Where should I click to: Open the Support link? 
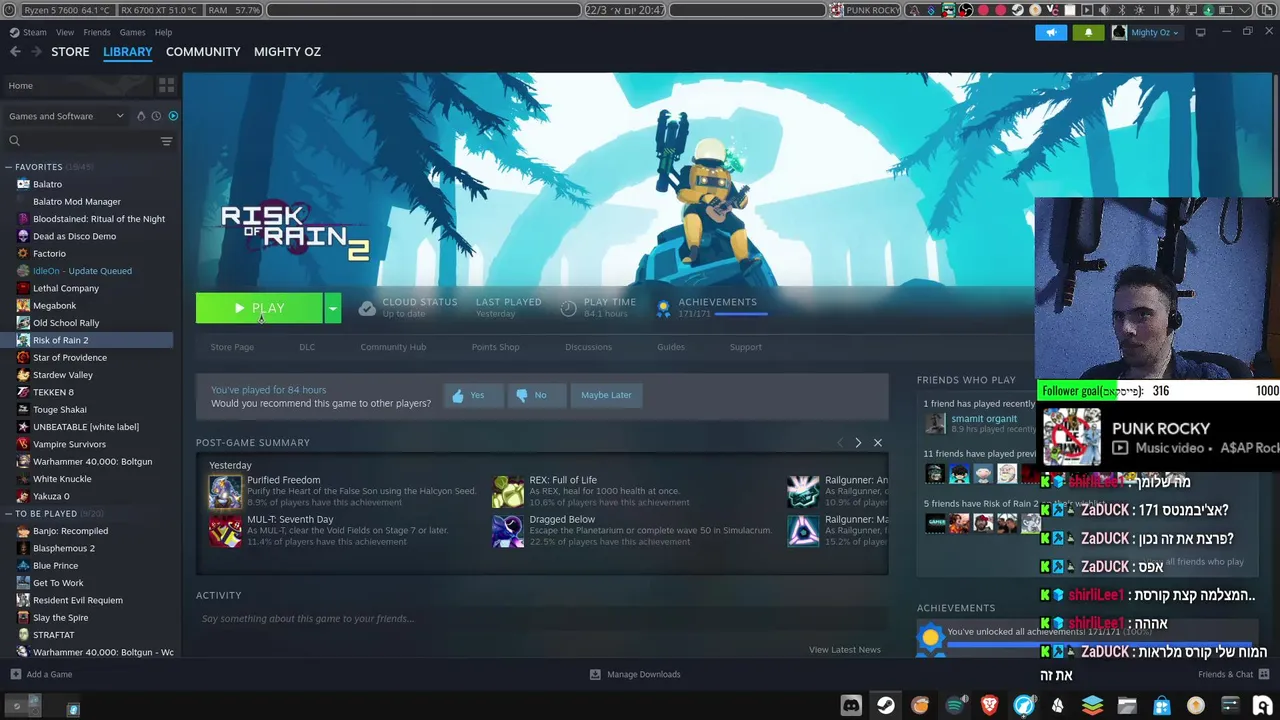(746, 347)
